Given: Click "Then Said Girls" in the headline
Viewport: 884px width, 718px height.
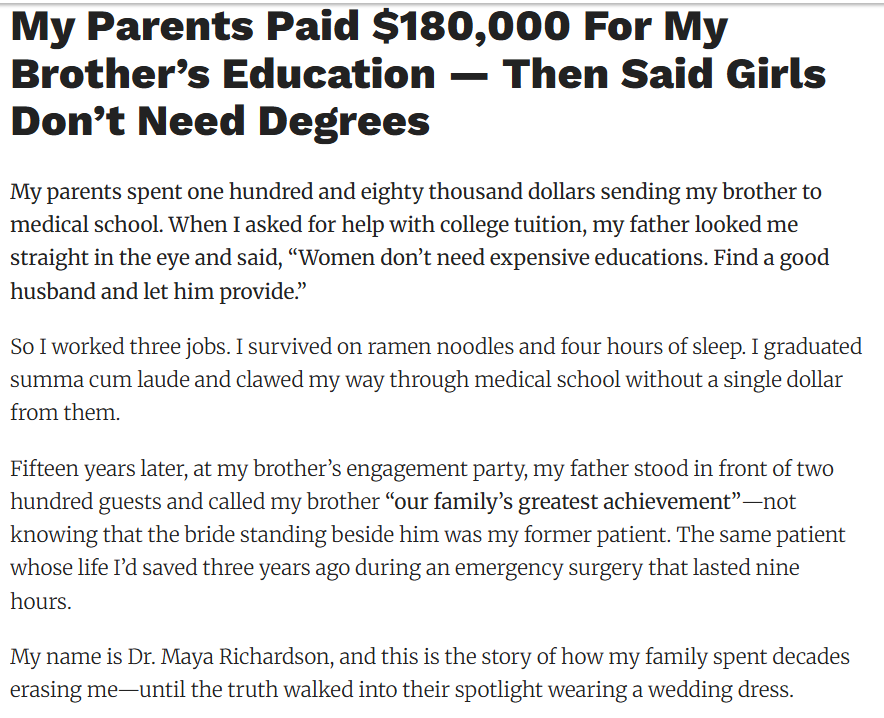Looking at the screenshot, I should pyautogui.click(x=664, y=75).
